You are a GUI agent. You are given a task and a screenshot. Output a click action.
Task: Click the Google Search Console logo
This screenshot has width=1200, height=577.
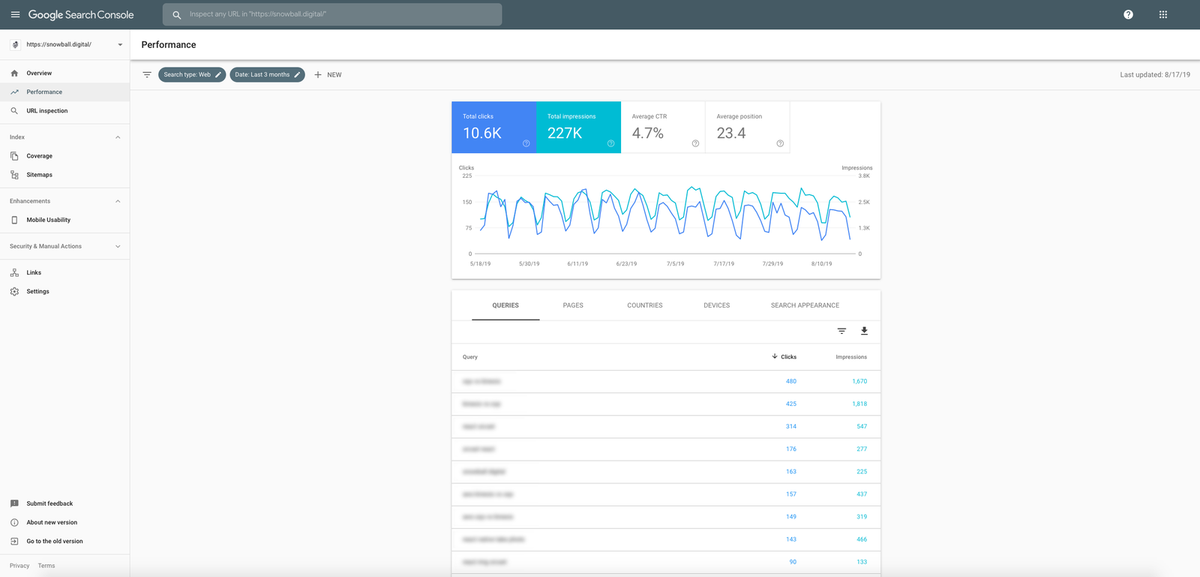point(81,15)
